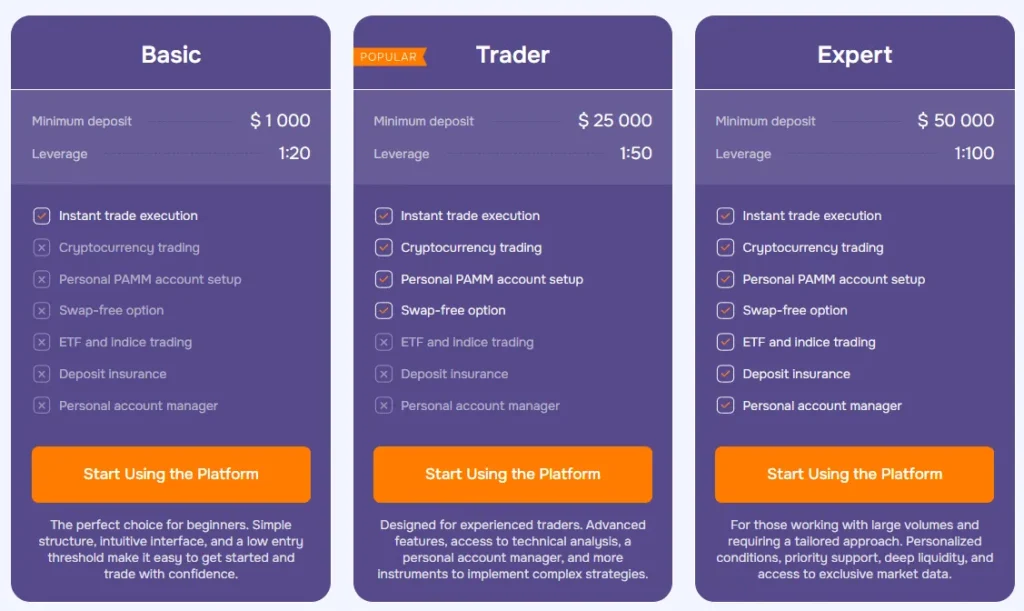Select the Expert plan heading
This screenshot has height=611, width=1024.
[854, 55]
